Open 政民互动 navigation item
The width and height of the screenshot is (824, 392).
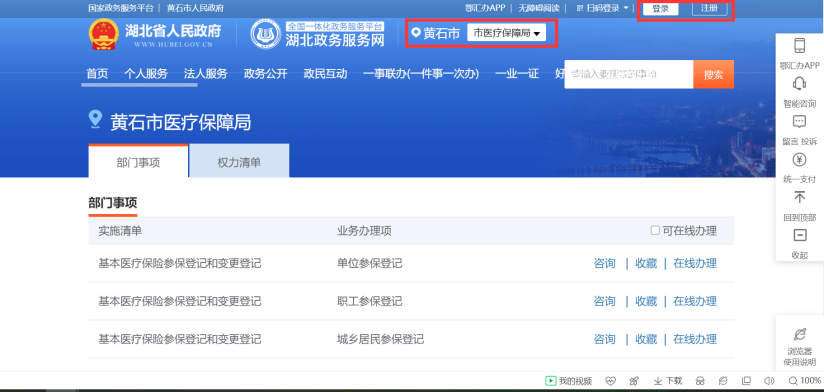(x=325, y=74)
